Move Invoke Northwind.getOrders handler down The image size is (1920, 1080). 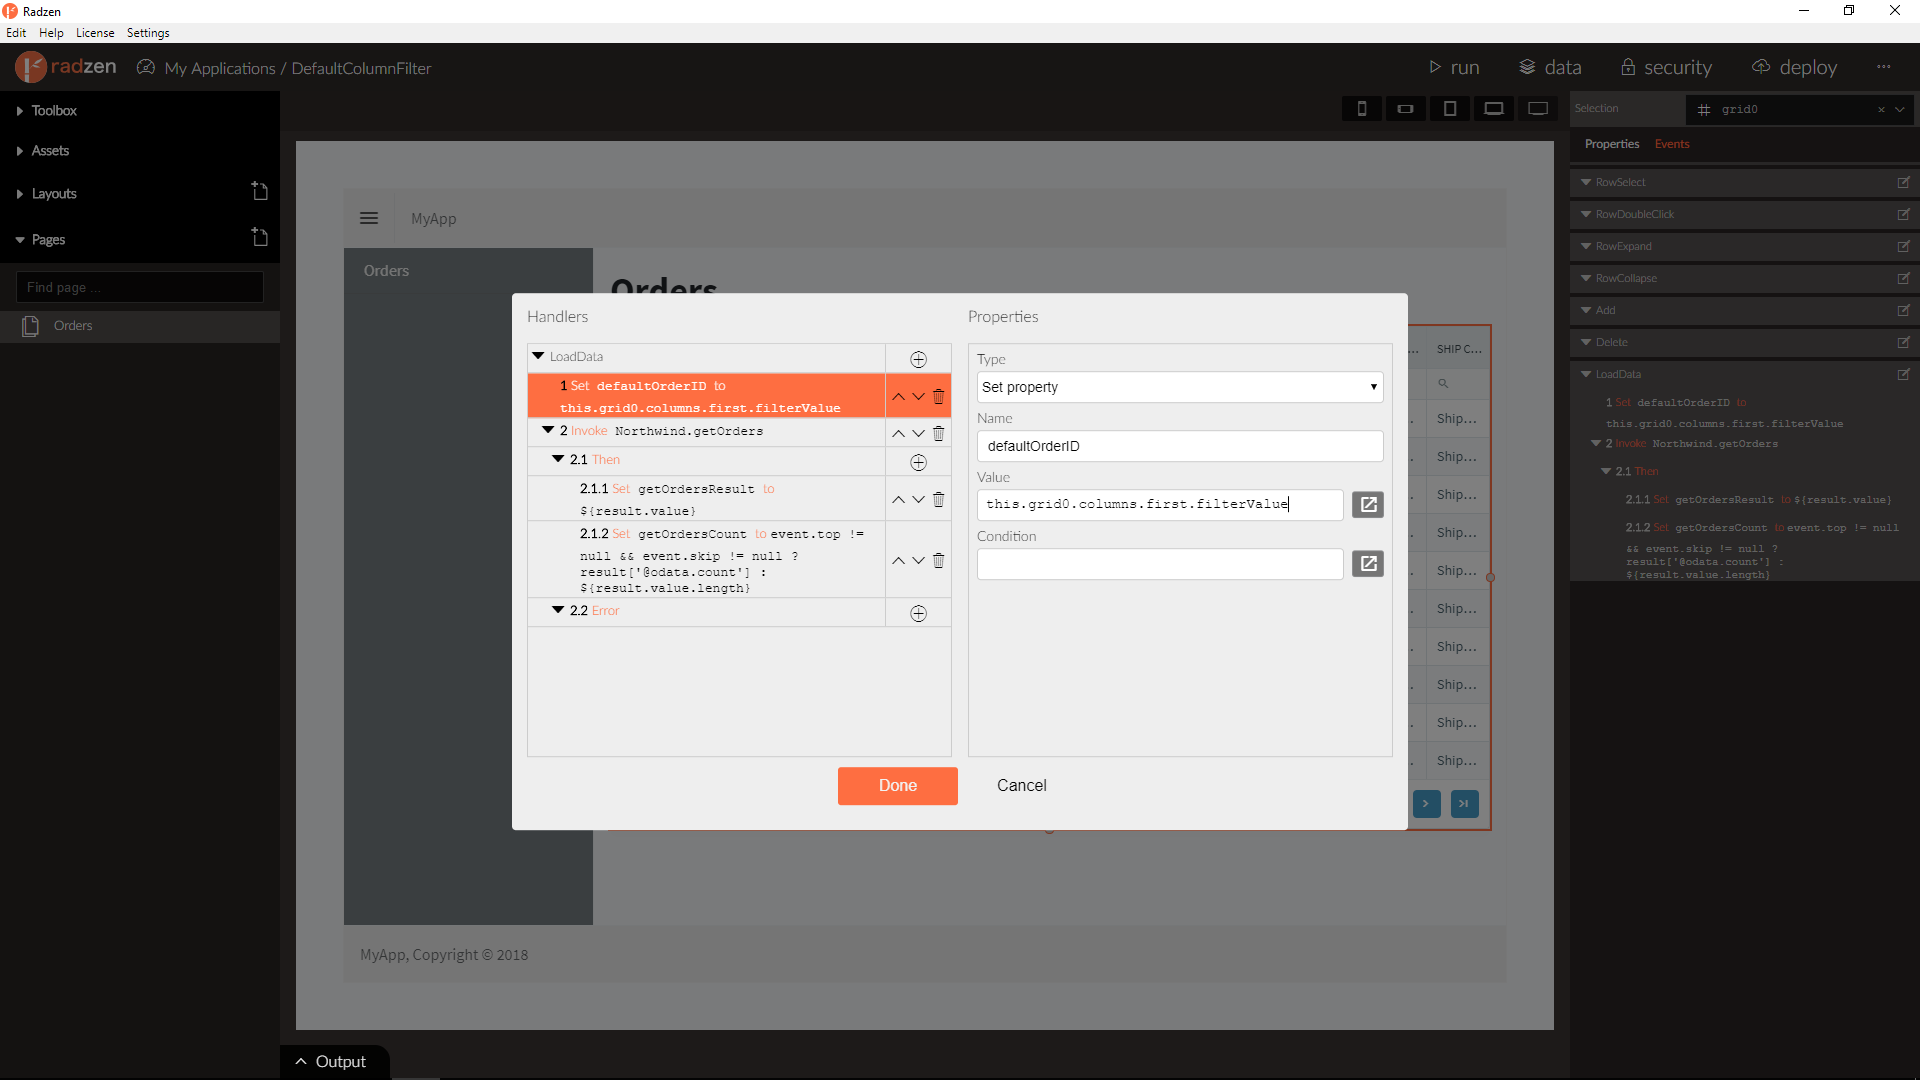[x=918, y=433]
